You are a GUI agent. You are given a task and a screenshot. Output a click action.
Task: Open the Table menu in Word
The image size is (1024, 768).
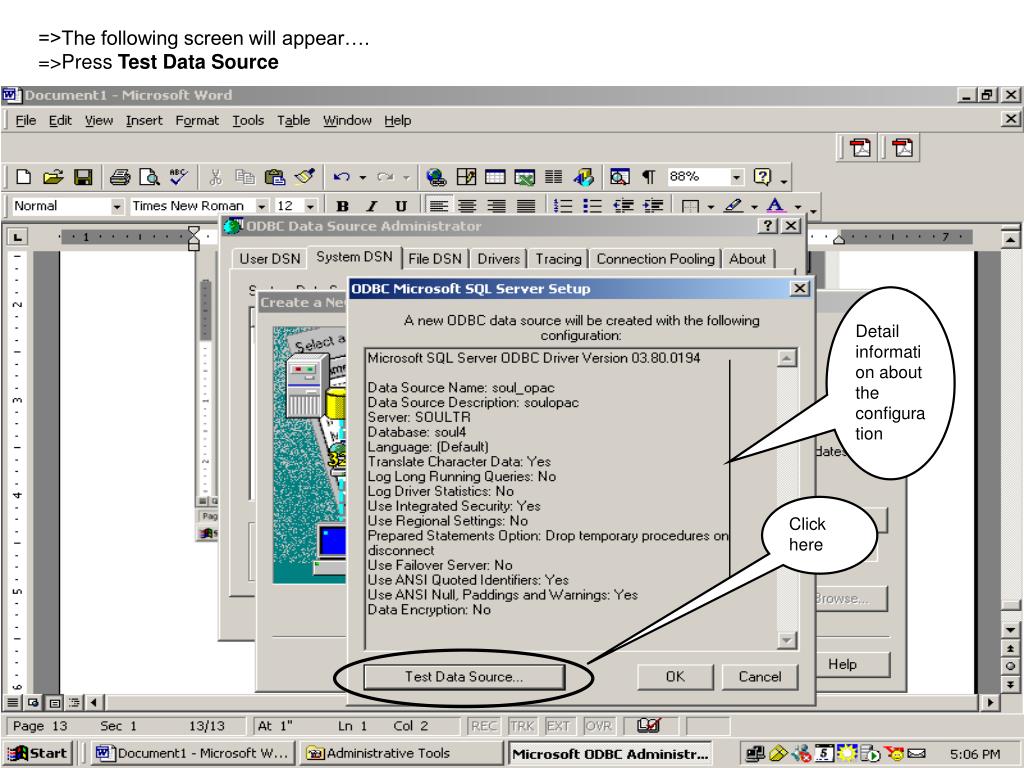pos(293,121)
